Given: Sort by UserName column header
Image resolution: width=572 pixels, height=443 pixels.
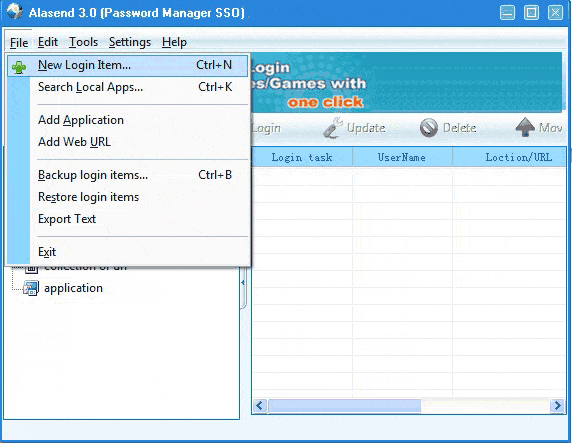Looking at the screenshot, I should [x=402, y=157].
